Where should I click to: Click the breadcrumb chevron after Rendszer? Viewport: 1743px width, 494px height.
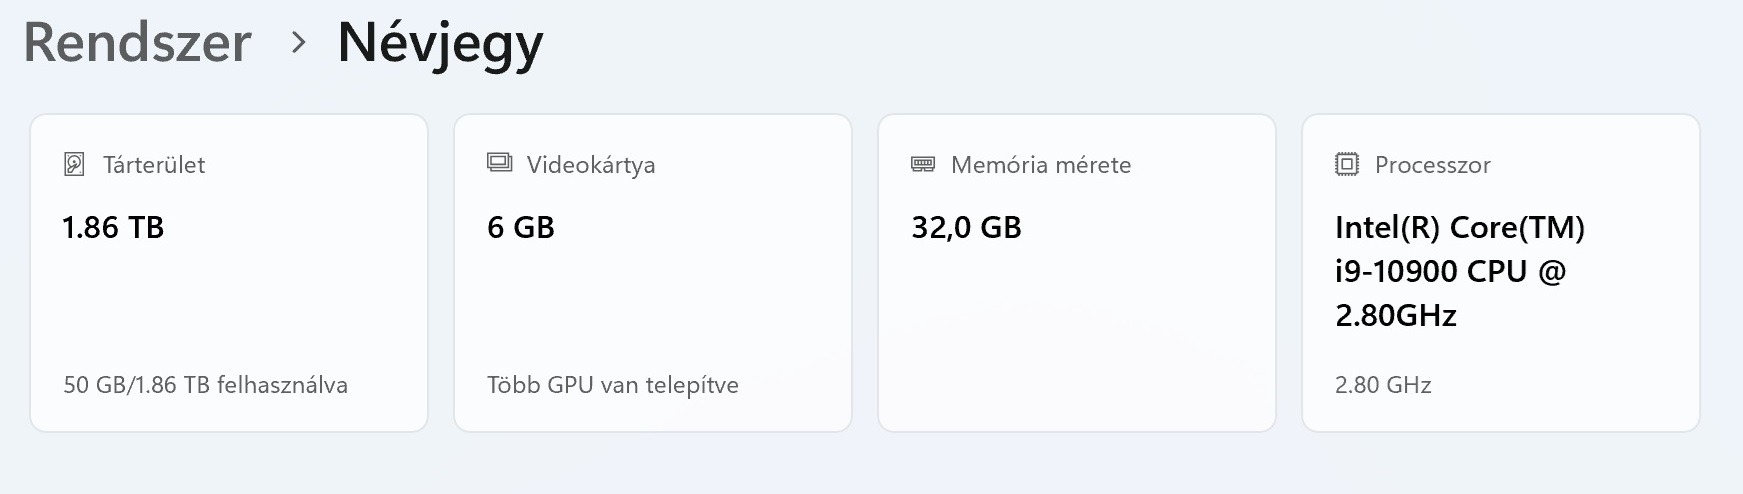pyautogui.click(x=297, y=42)
